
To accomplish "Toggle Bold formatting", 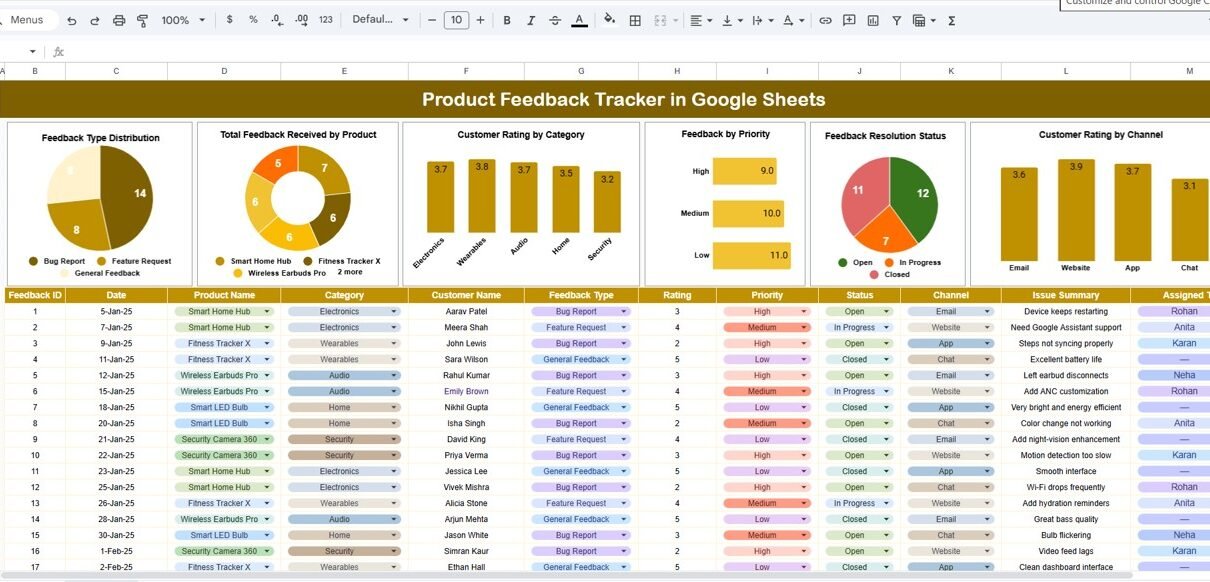I will click(x=507, y=20).
